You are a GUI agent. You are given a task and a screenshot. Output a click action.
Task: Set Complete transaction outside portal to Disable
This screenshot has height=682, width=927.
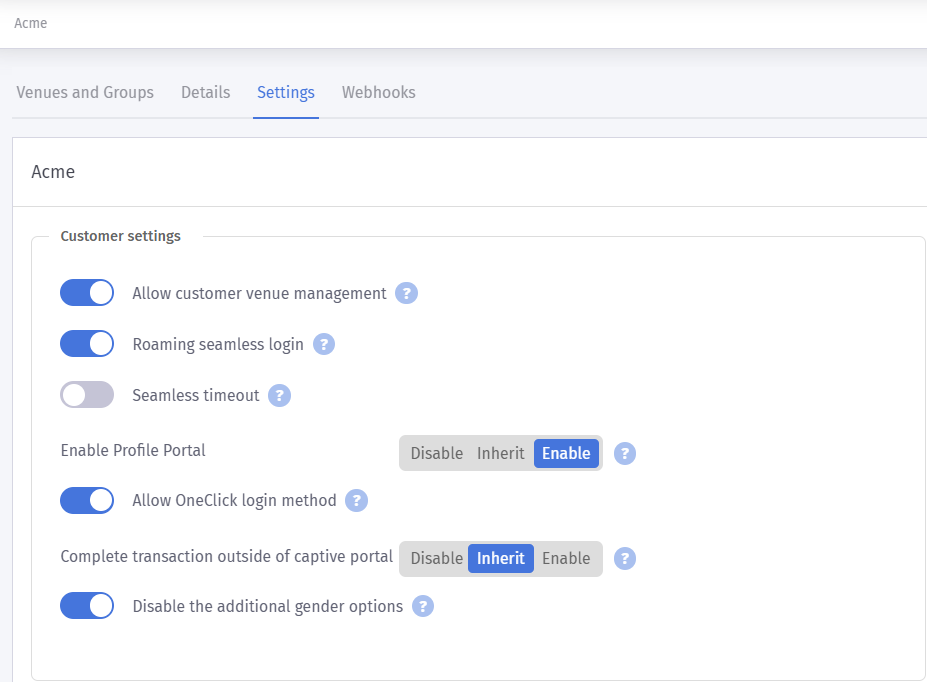436,558
